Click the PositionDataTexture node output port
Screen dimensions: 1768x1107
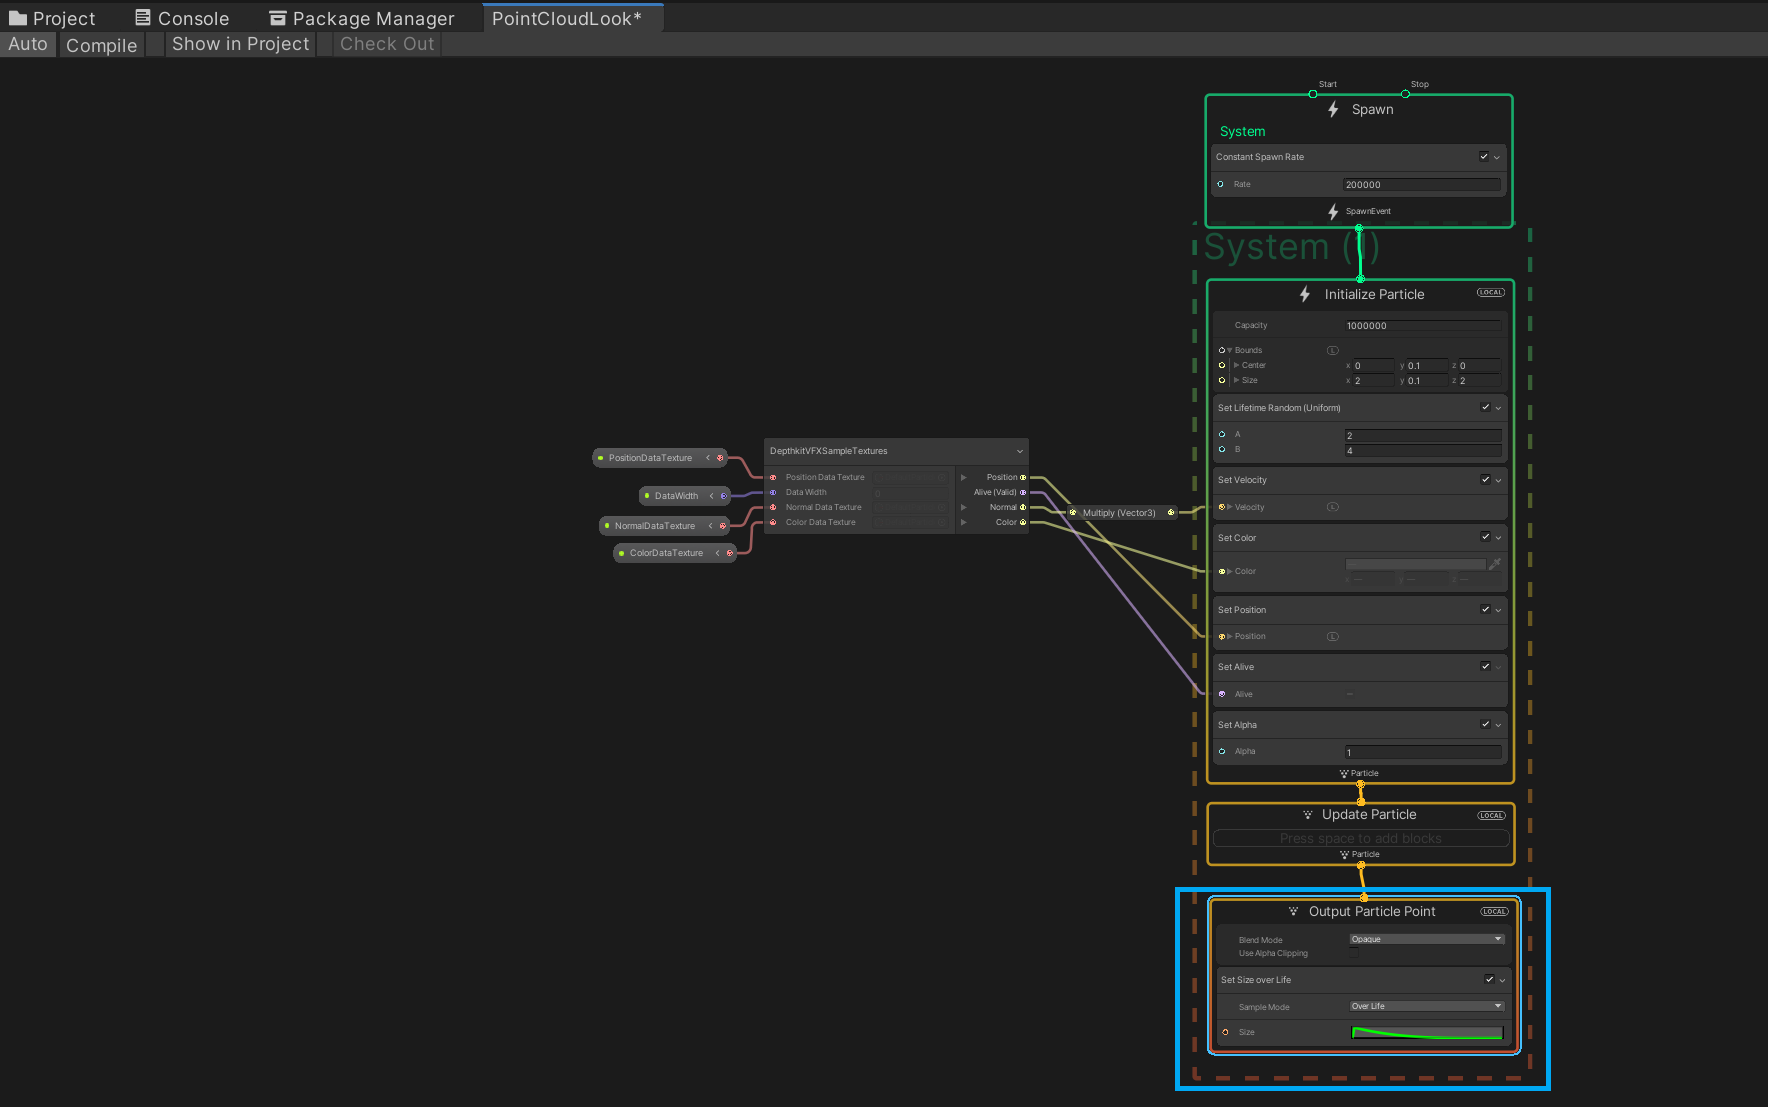[720, 458]
